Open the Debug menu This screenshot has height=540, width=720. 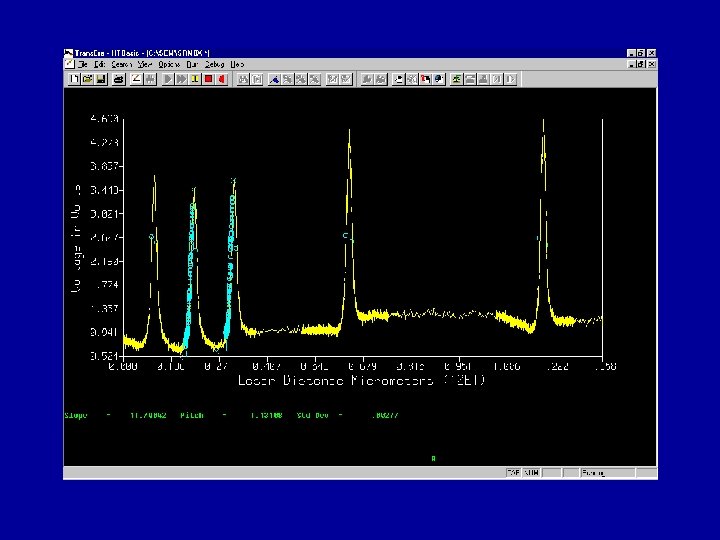[x=214, y=64]
